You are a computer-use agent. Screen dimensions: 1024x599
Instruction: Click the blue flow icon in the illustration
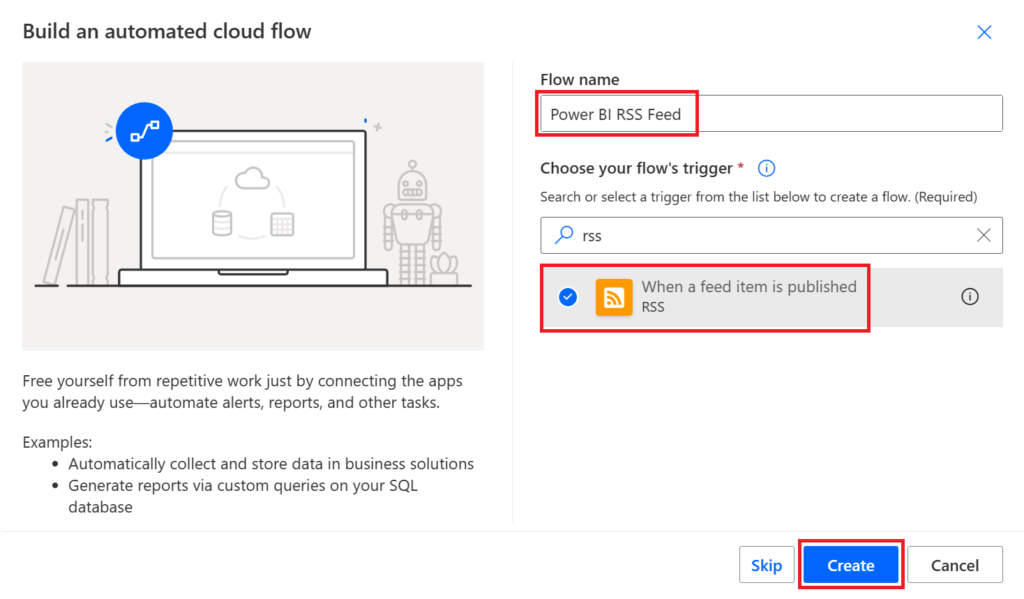145,130
